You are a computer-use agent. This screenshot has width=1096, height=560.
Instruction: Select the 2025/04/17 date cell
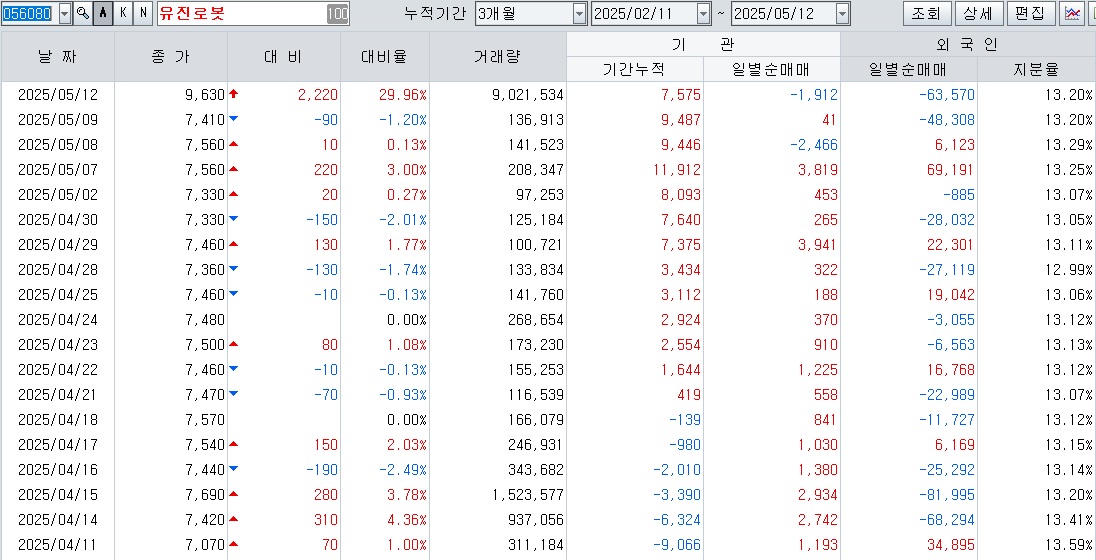click(x=58, y=445)
